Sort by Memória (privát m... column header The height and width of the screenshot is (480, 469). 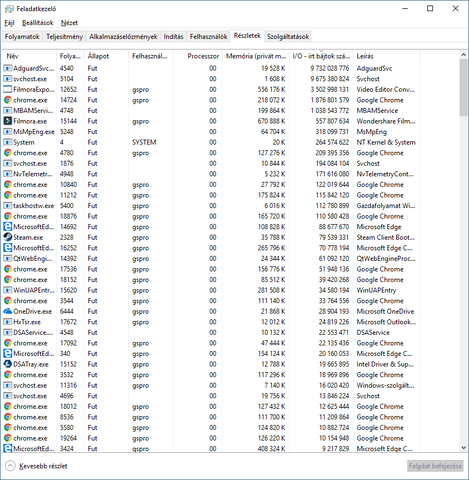256,56
